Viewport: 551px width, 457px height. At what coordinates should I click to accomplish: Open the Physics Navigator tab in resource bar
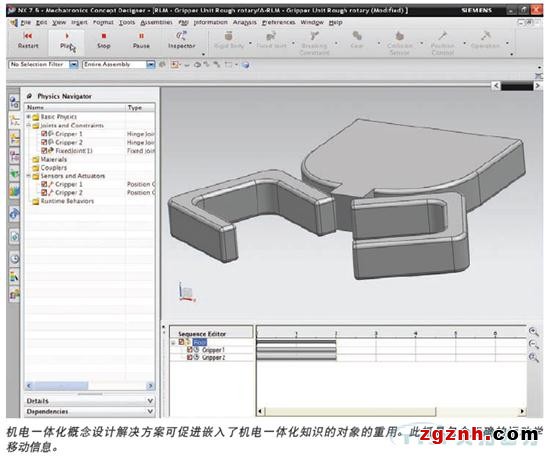(14, 121)
